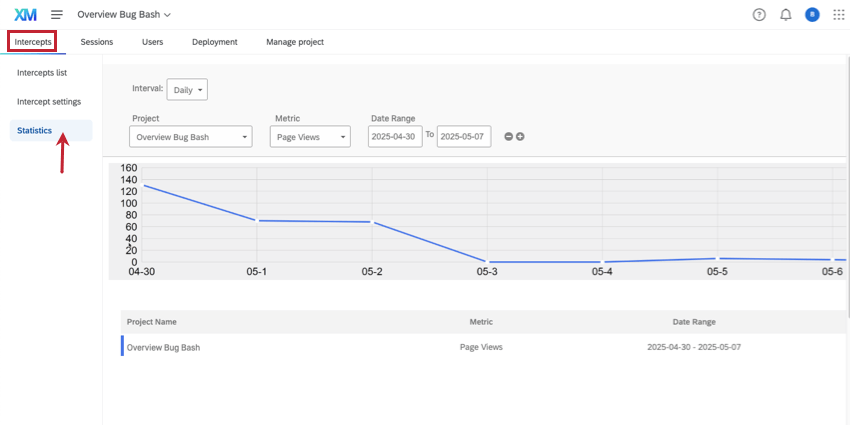
Task: Open the Interval Daily dropdown
Action: pyautogui.click(x=187, y=90)
